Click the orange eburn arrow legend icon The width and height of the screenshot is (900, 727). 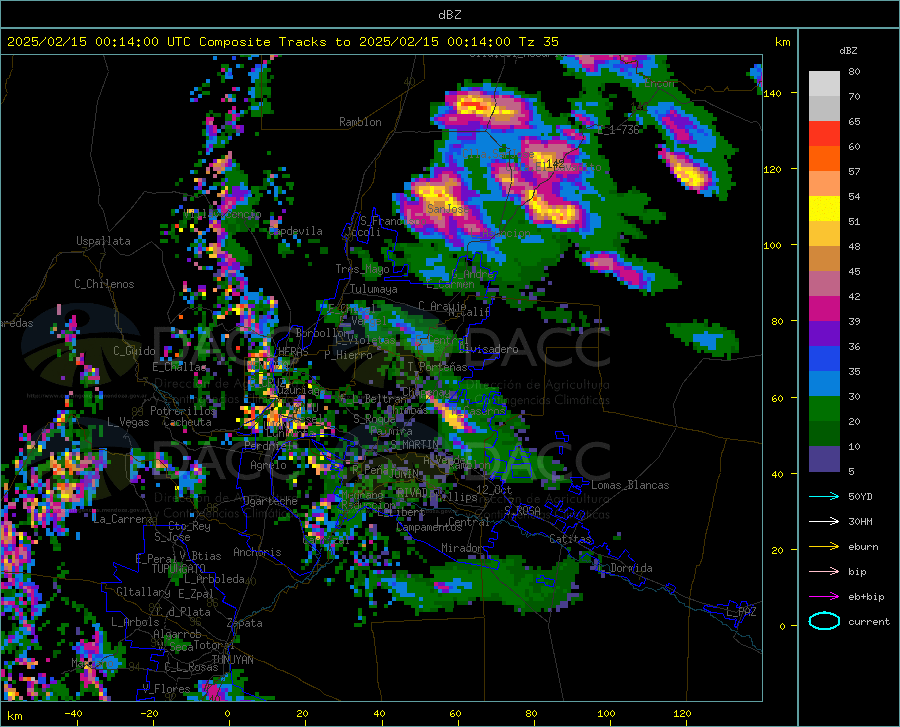[x=824, y=547]
